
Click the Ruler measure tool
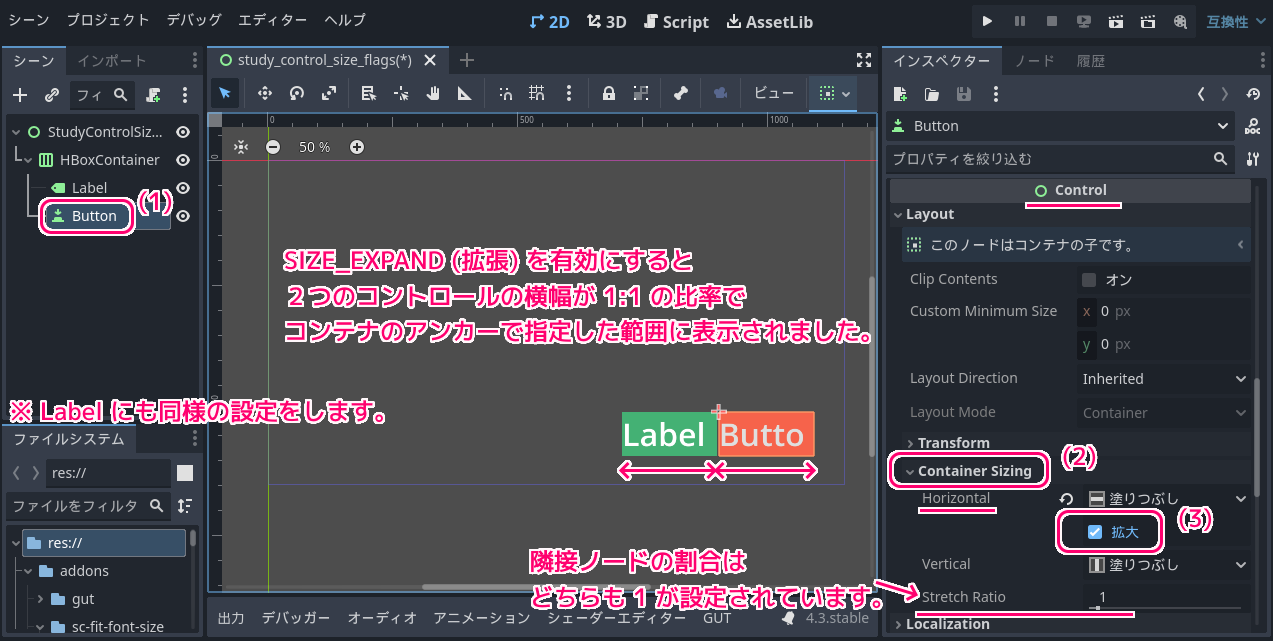click(x=464, y=94)
